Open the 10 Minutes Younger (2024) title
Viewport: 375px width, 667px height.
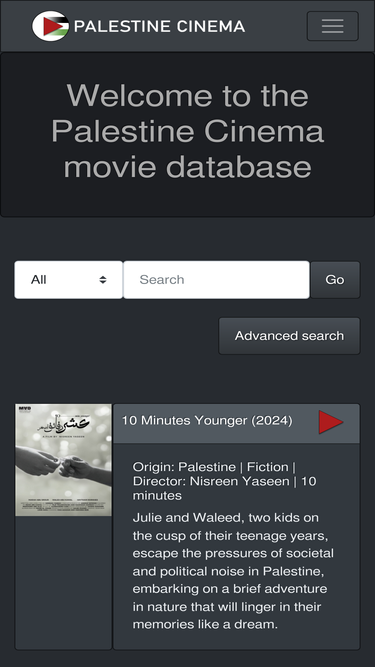(207, 421)
